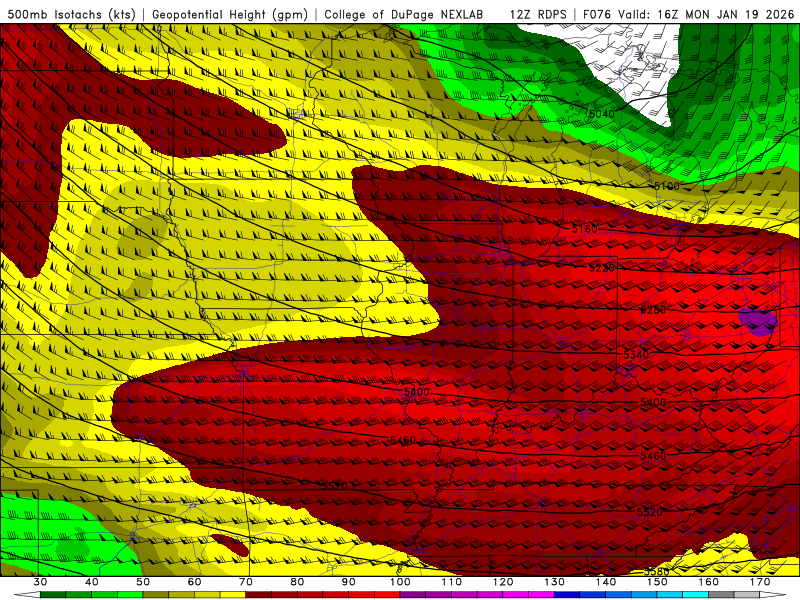Click the 30 value on the color scale

click(x=40, y=582)
